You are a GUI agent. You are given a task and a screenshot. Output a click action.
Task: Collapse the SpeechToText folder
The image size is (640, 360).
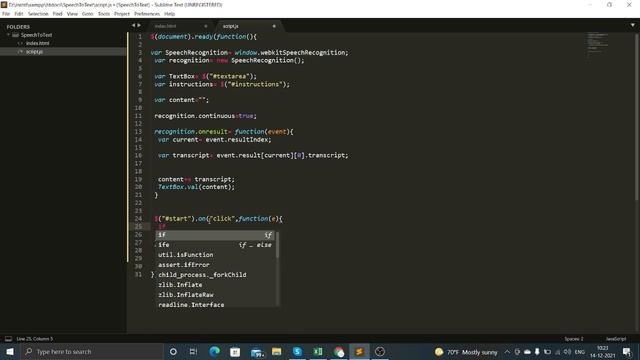point(8,35)
